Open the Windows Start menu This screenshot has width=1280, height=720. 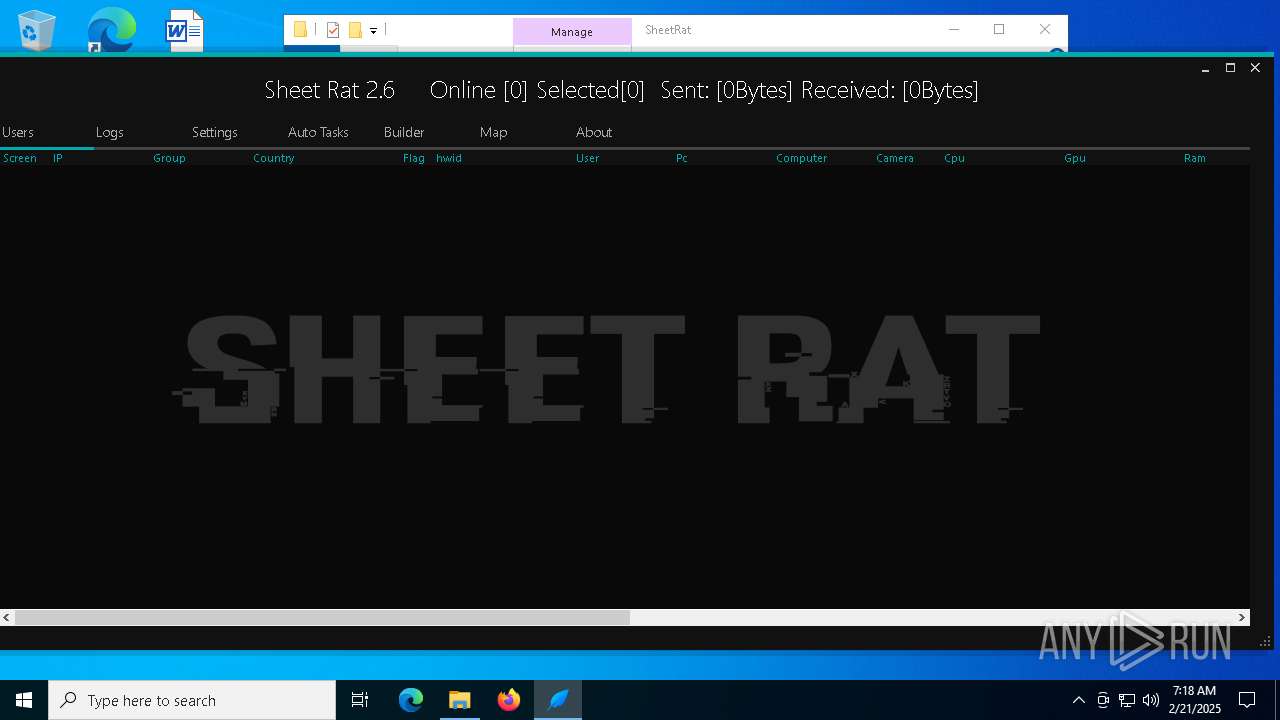coord(24,700)
